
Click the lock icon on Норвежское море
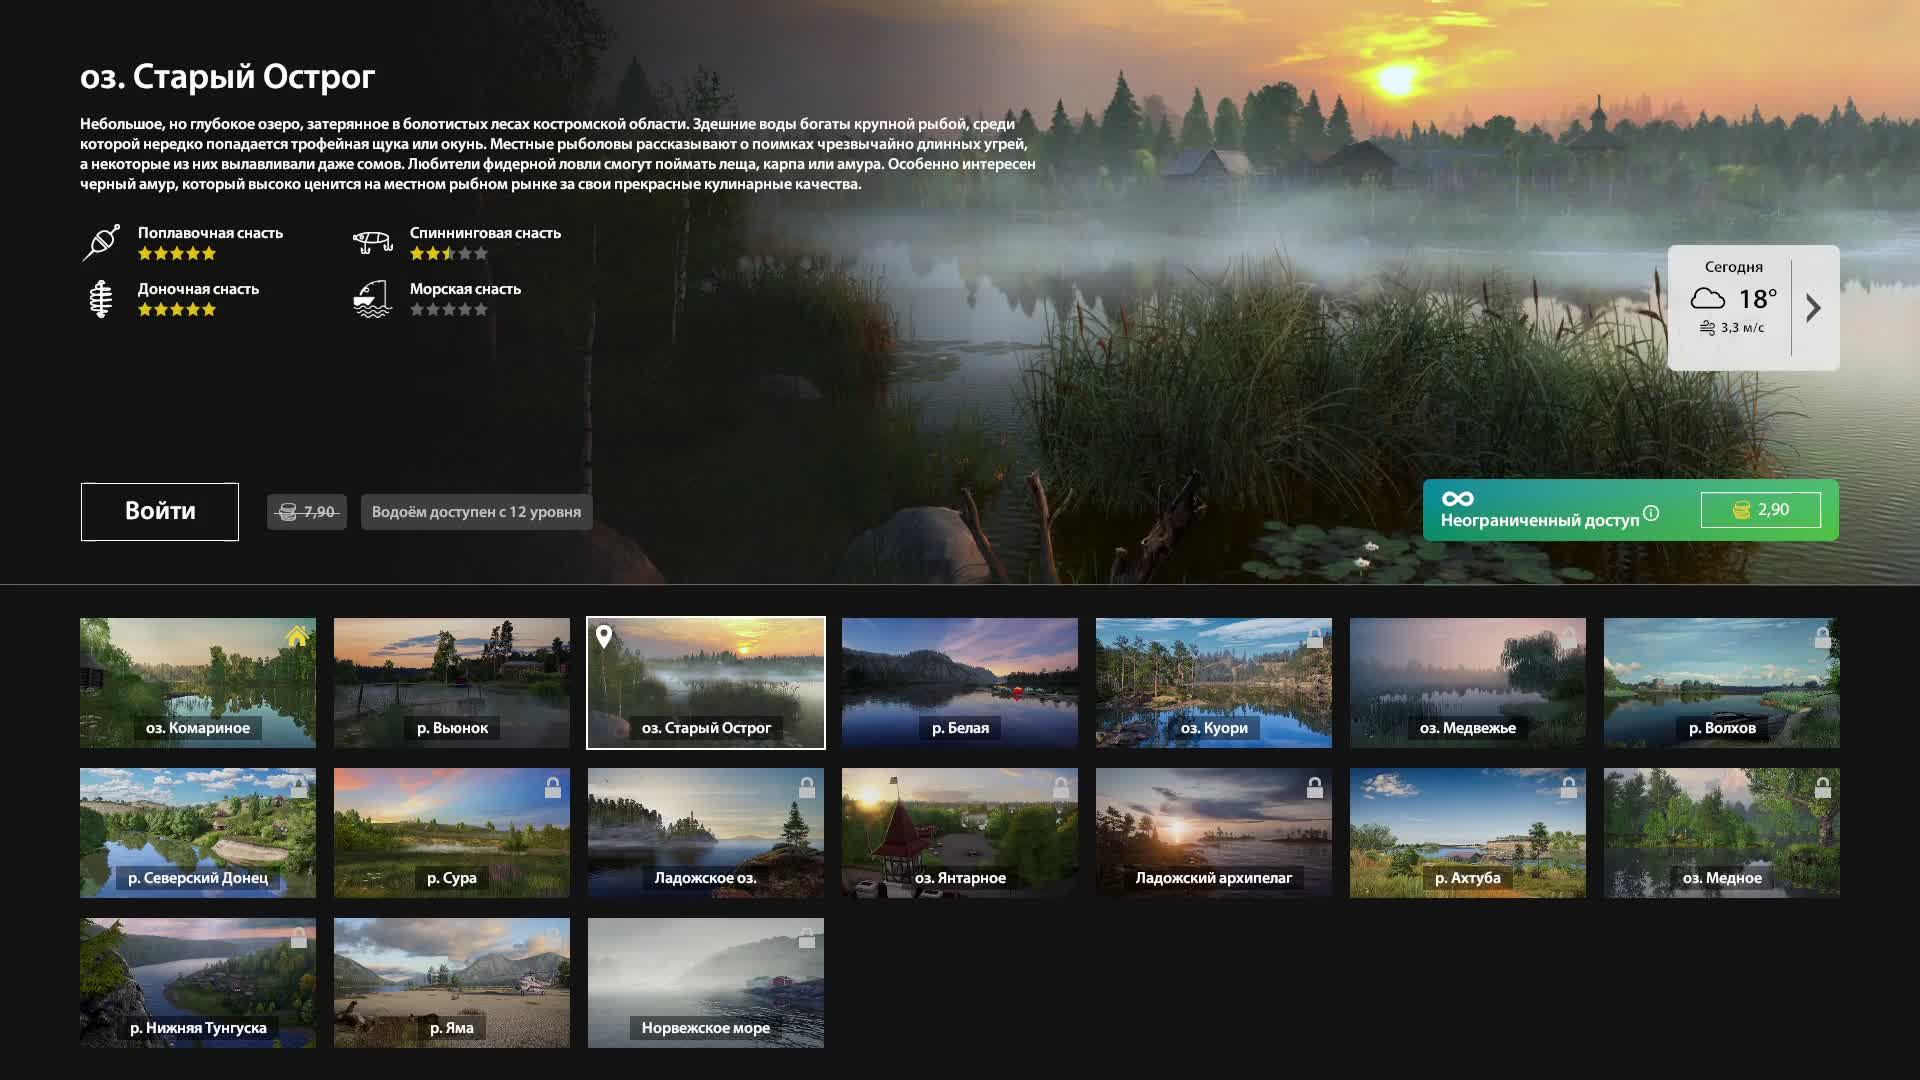(x=807, y=937)
